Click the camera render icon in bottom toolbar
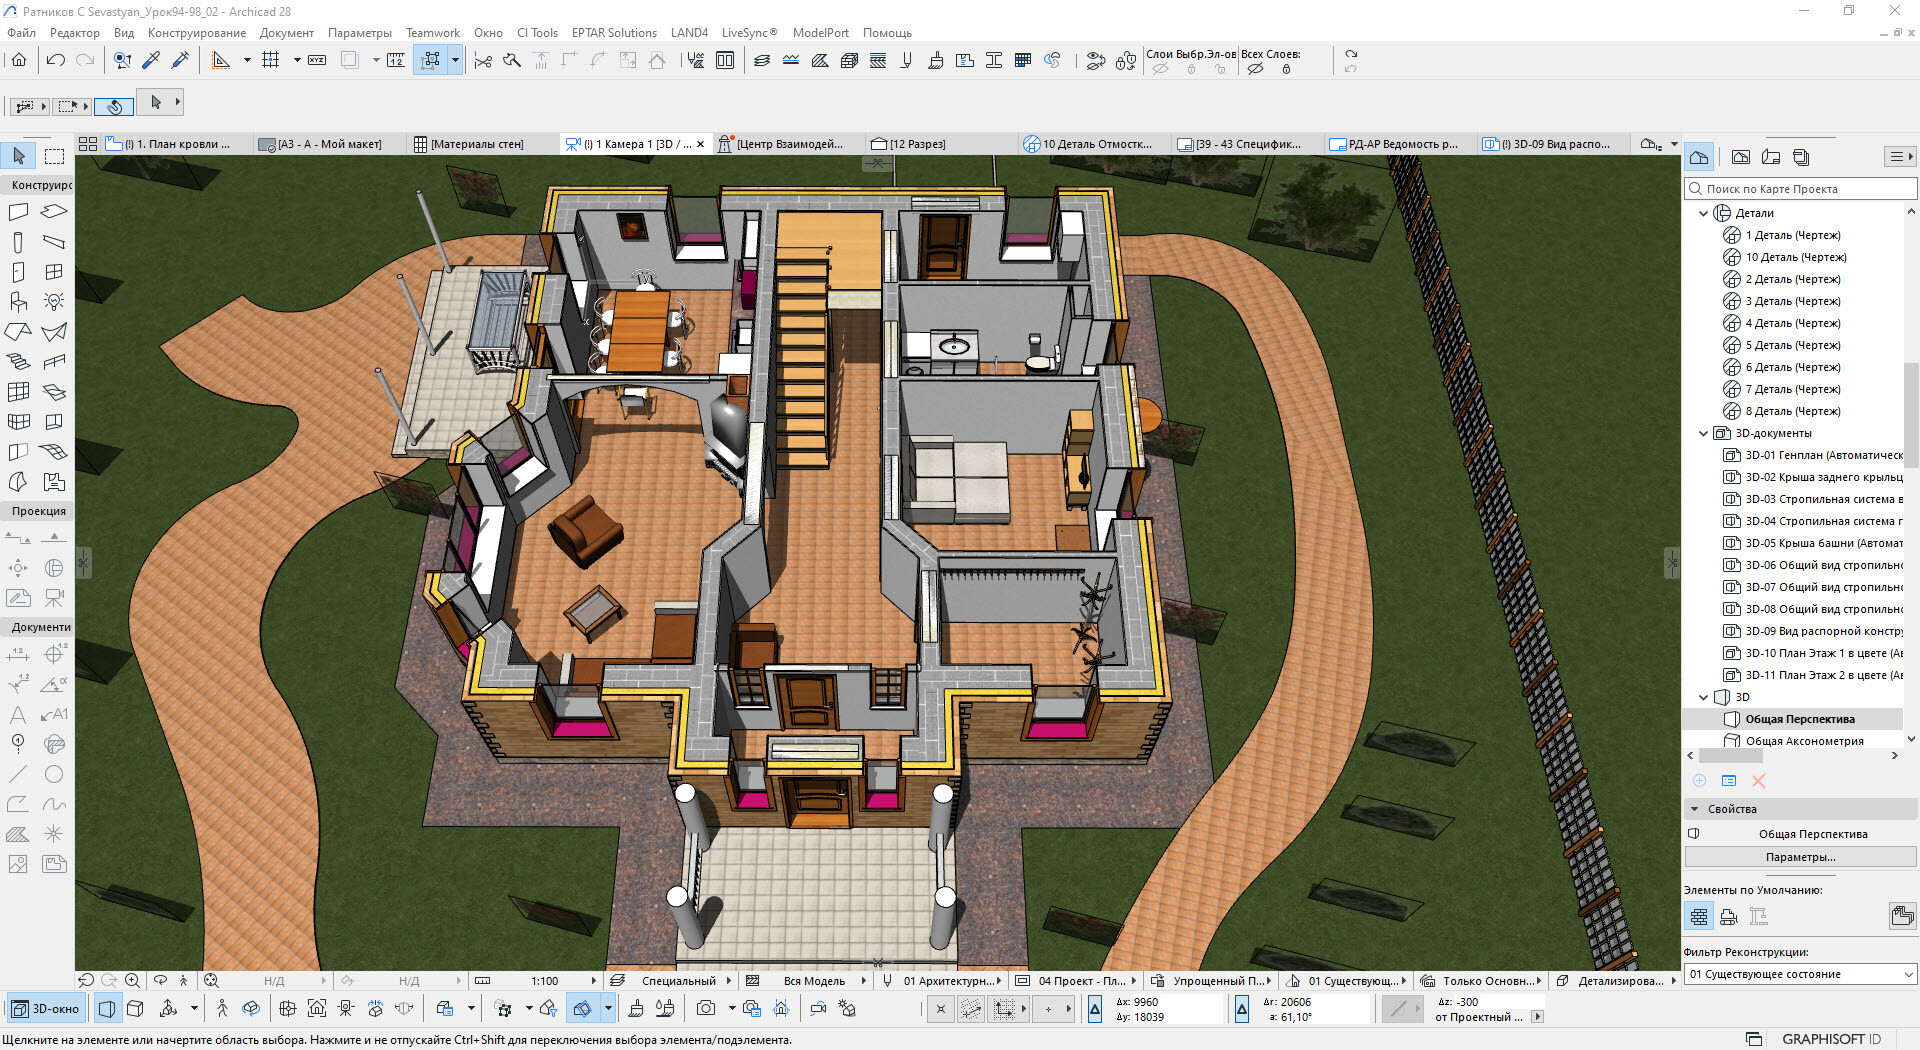 [706, 1009]
